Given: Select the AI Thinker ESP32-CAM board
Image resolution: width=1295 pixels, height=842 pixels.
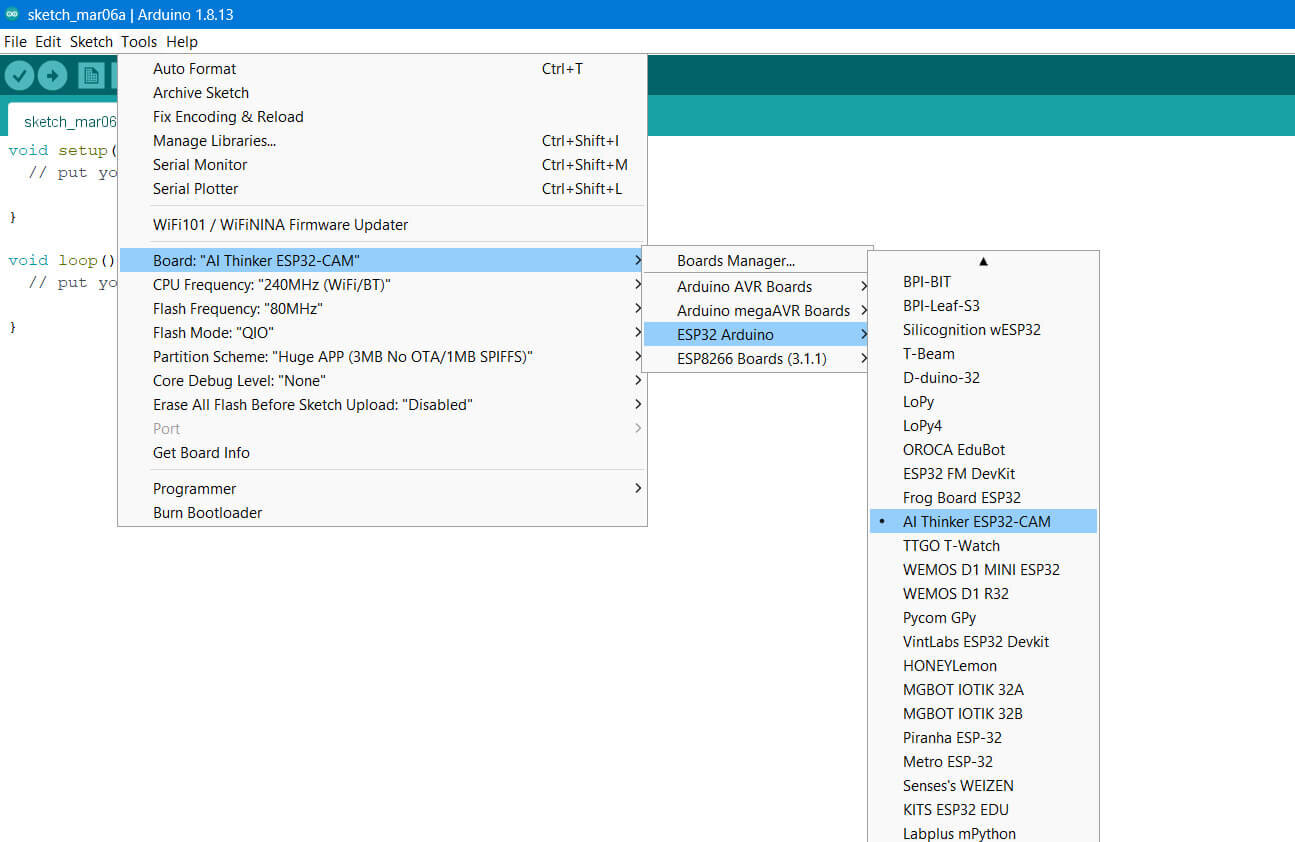Looking at the screenshot, I should pos(976,521).
